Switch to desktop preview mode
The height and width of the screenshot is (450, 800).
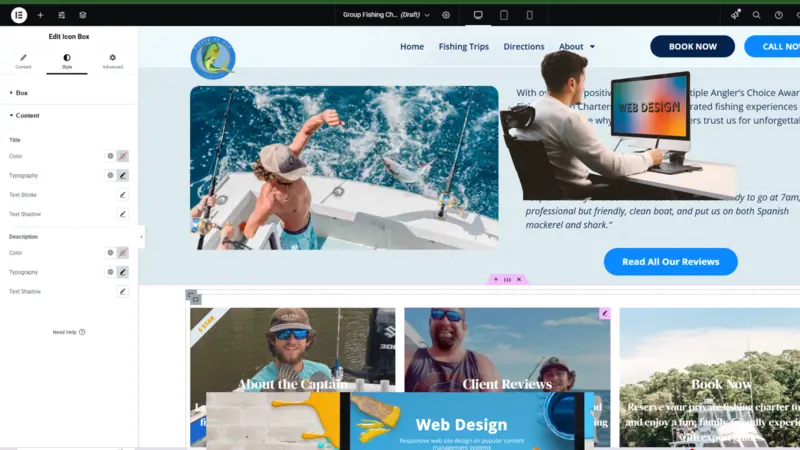pyautogui.click(x=478, y=15)
